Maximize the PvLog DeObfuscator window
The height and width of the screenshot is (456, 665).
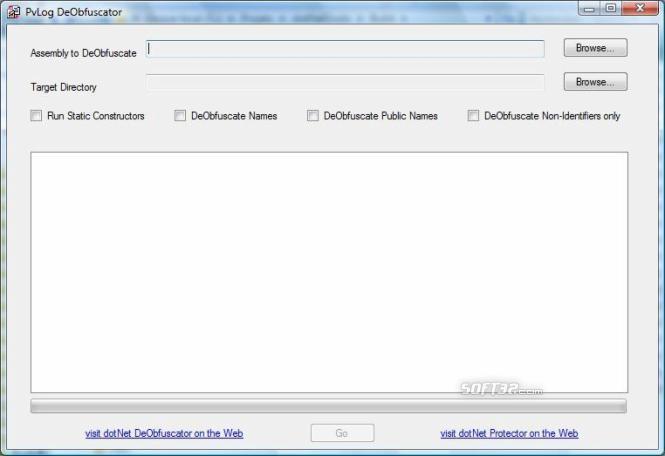click(611, 8)
